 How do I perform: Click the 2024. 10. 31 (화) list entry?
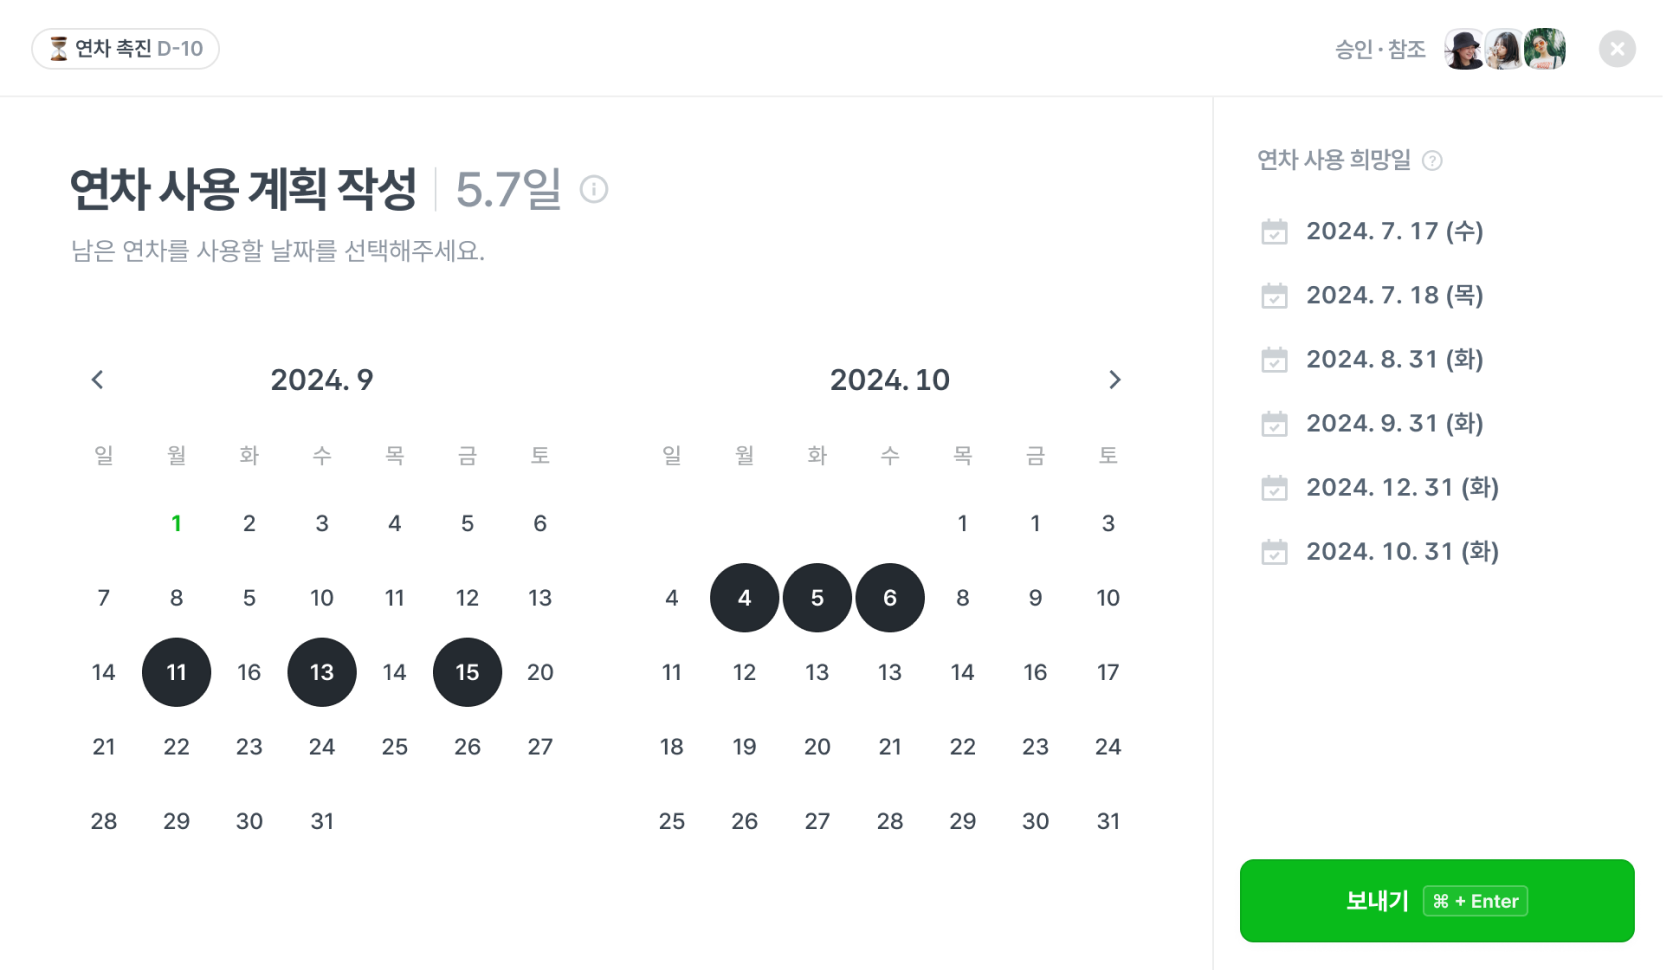(1401, 552)
